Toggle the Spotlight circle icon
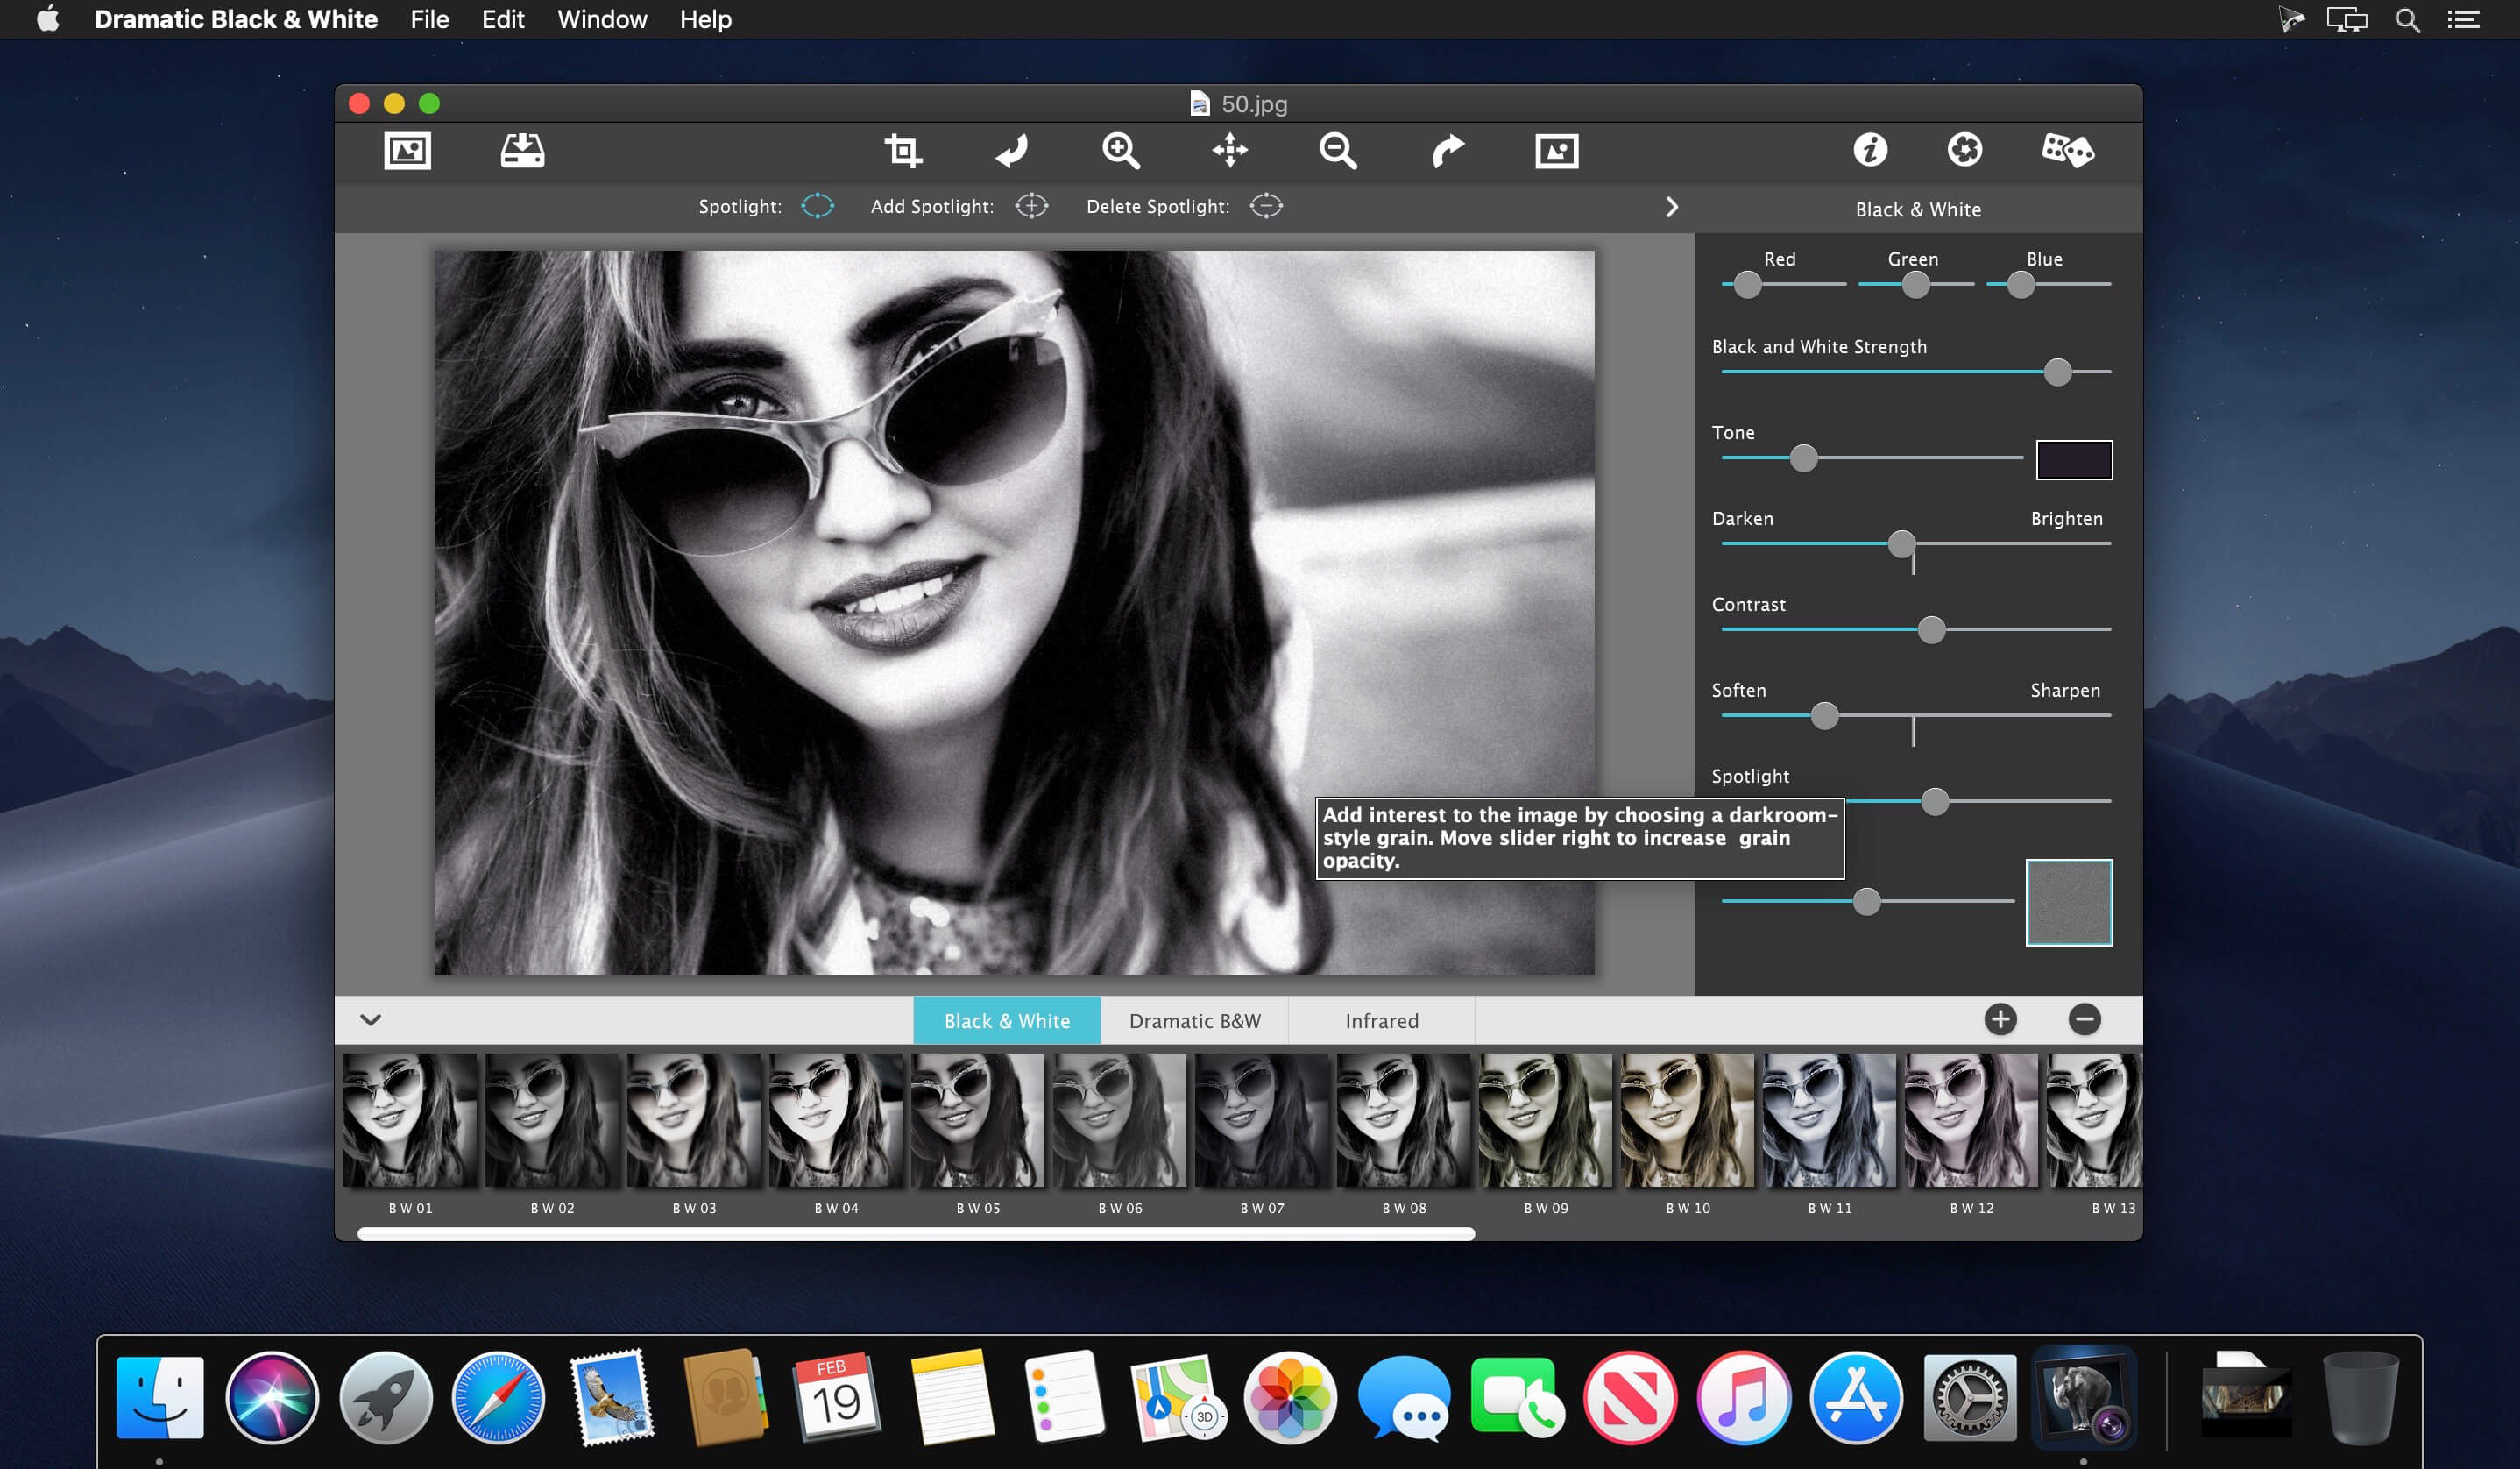Viewport: 2520px width, 1469px height. tap(817, 206)
